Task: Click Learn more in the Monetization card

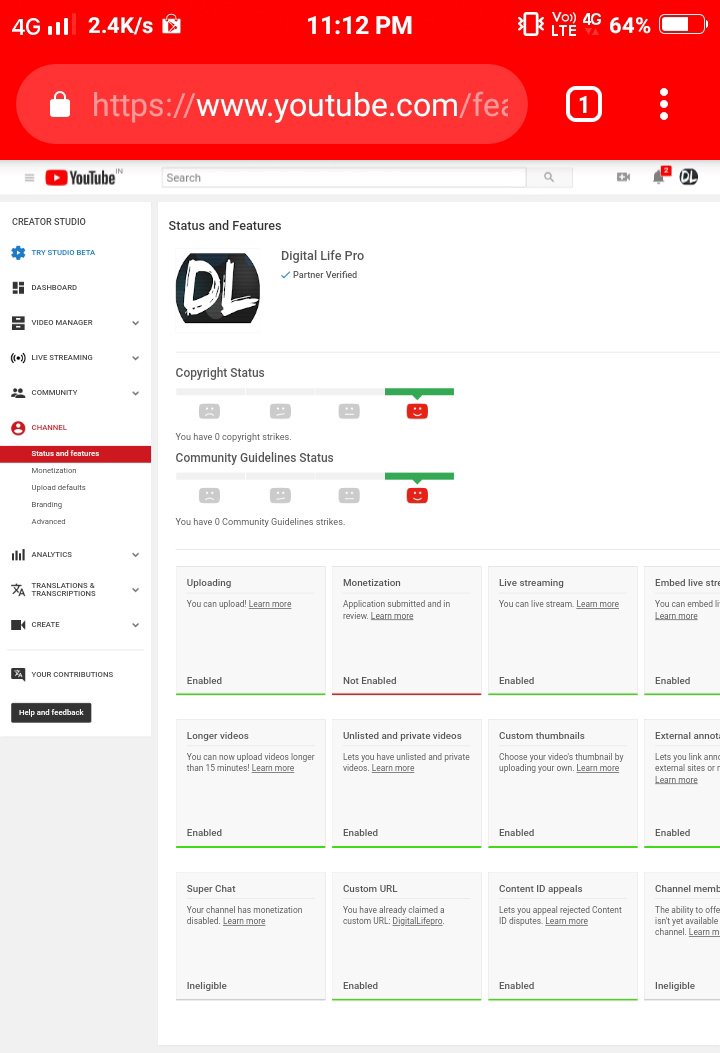Action: pyautogui.click(x=392, y=616)
